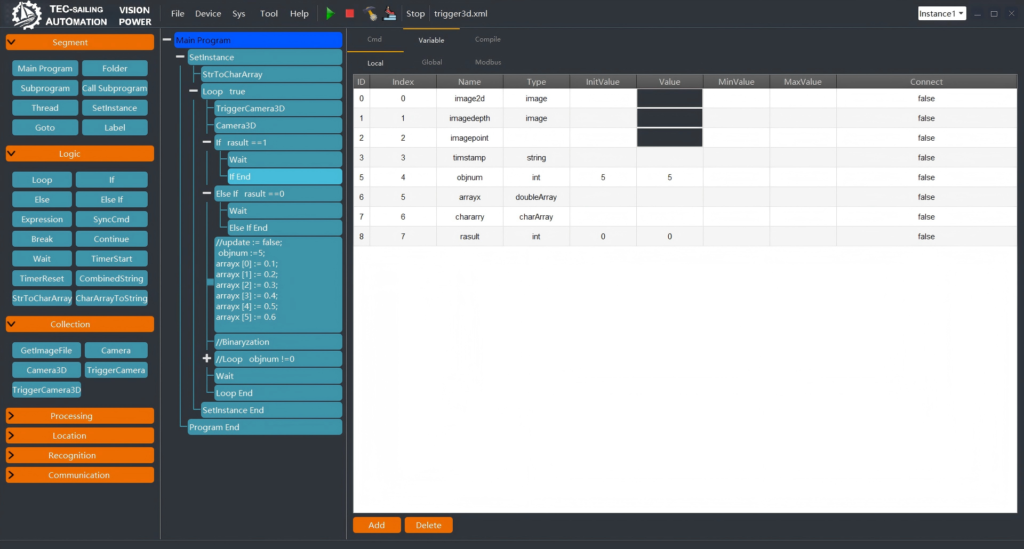The image size is (1024, 549).
Task: Open the Instance1 dropdown
Action: [x=941, y=14]
